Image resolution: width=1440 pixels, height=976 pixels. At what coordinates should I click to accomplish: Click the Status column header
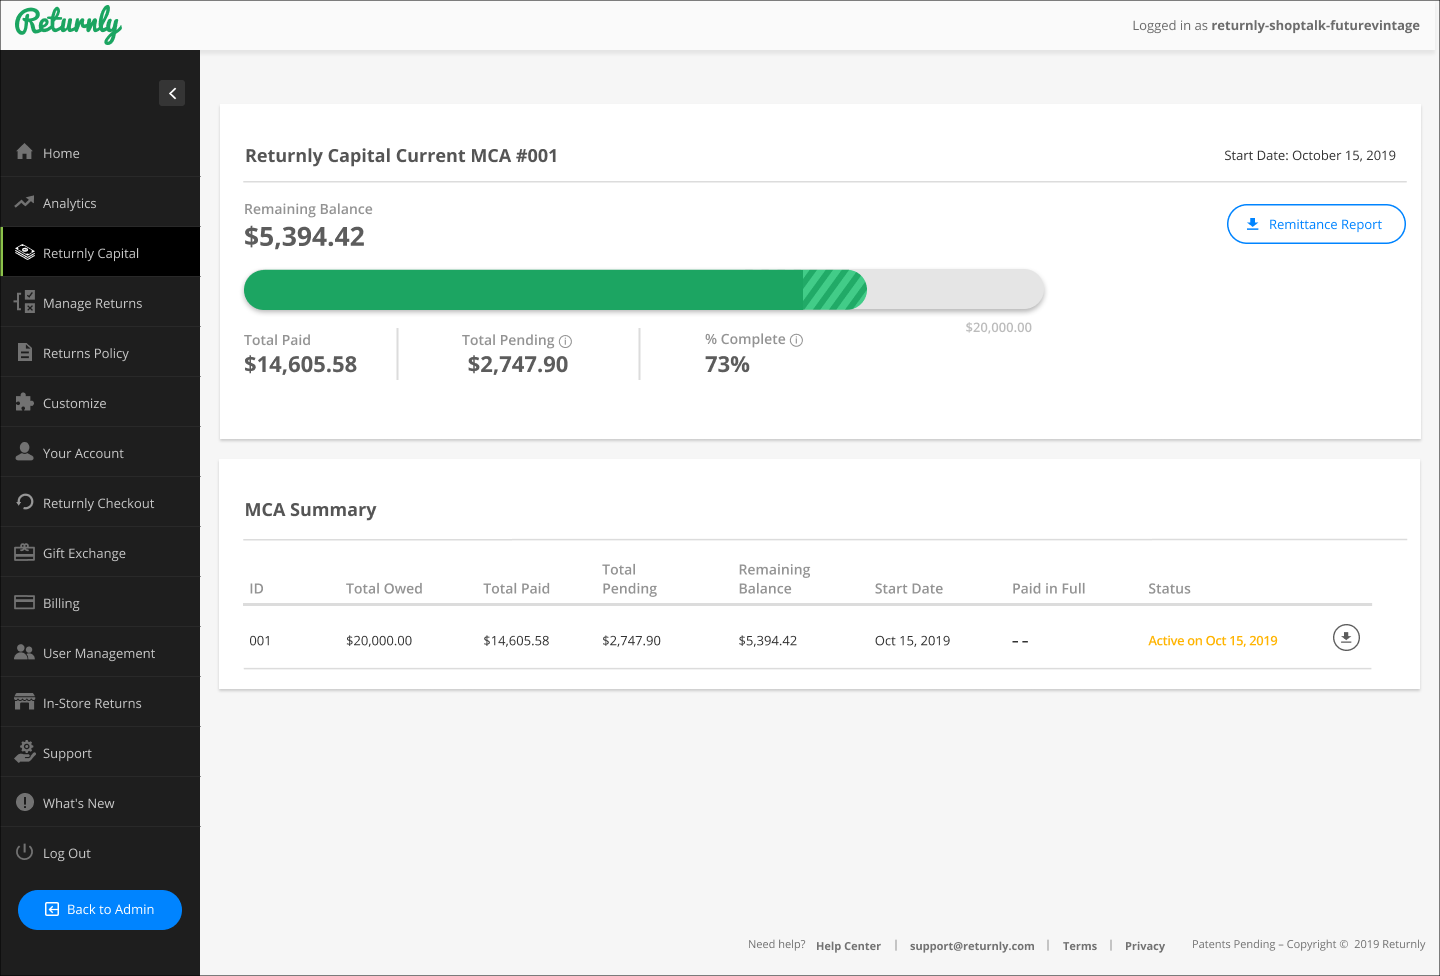(x=1169, y=588)
